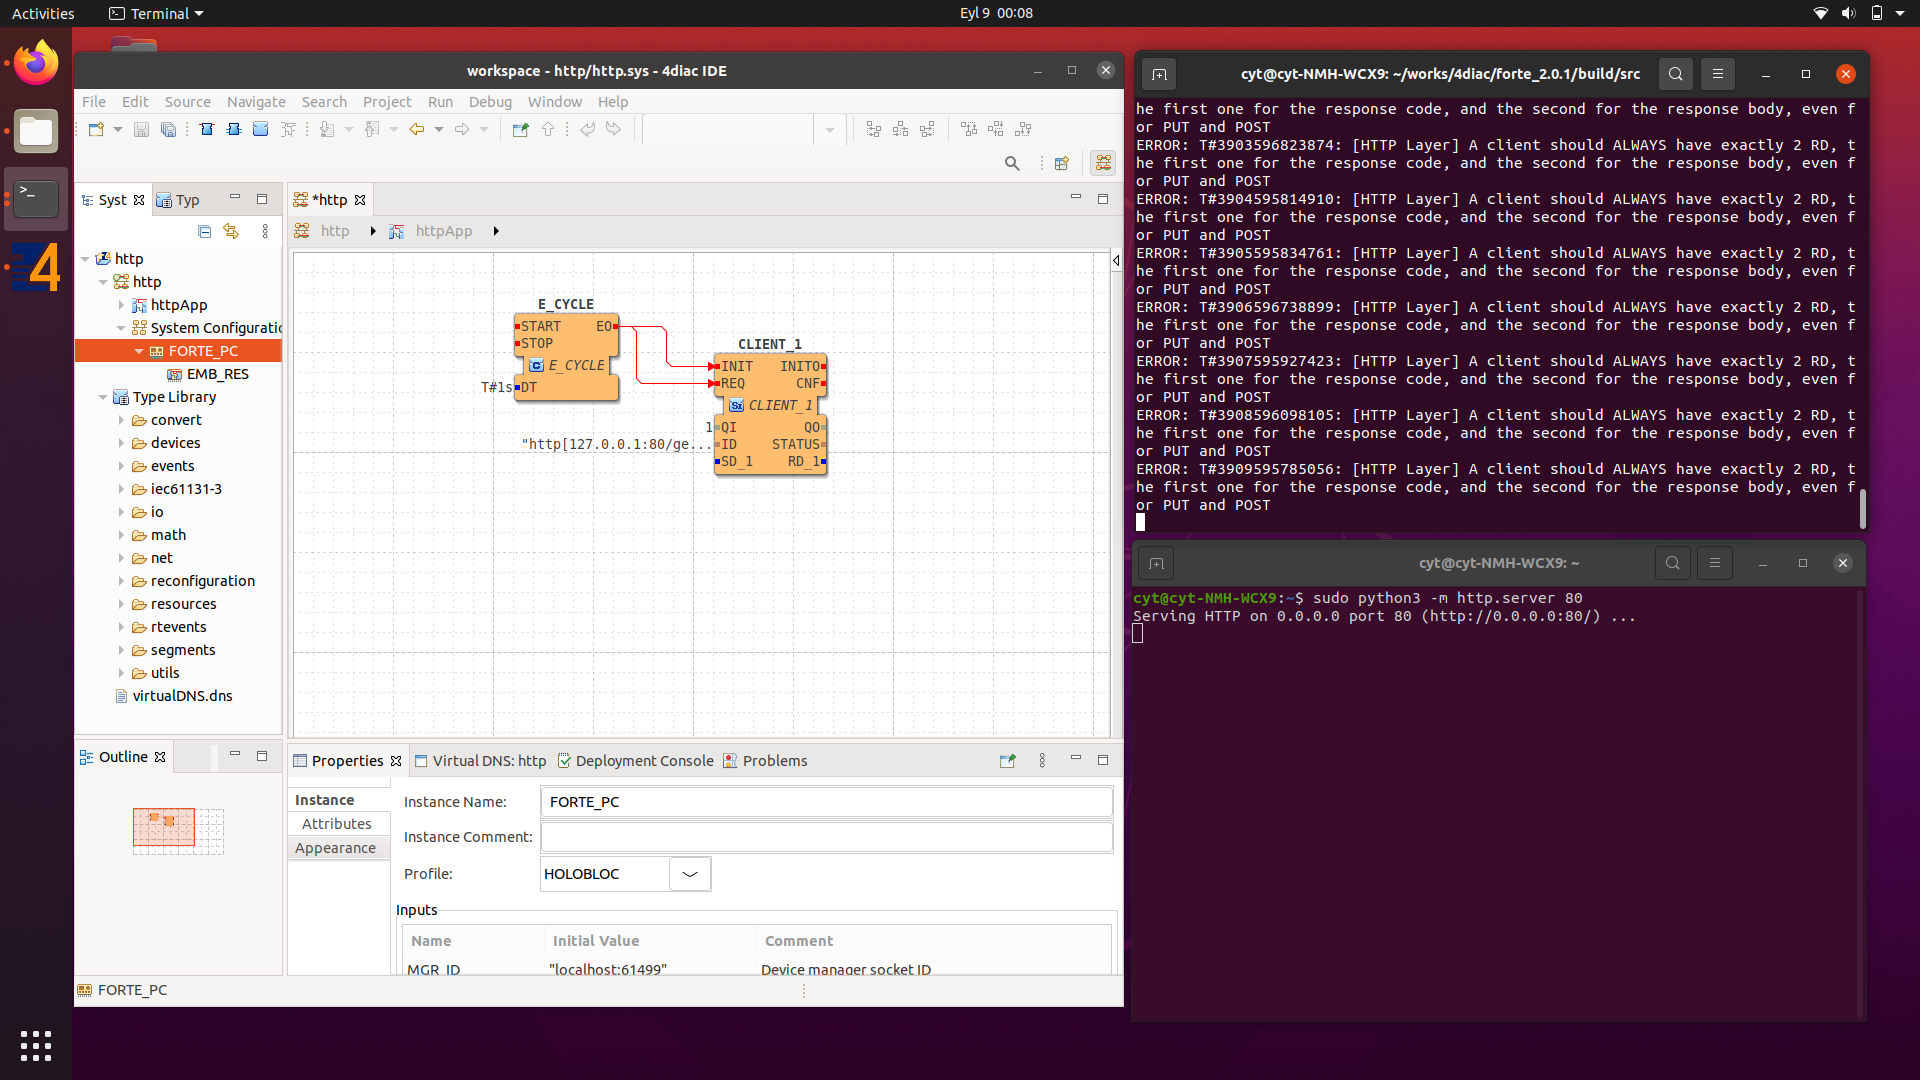Open the File menu

(94, 102)
